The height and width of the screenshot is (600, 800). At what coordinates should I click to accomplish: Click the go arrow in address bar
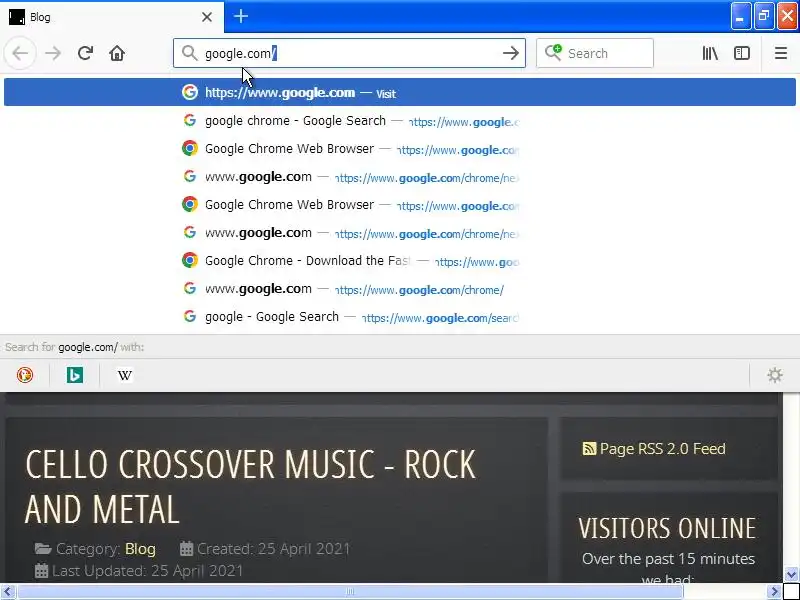pyautogui.click(x=511, y=53)
